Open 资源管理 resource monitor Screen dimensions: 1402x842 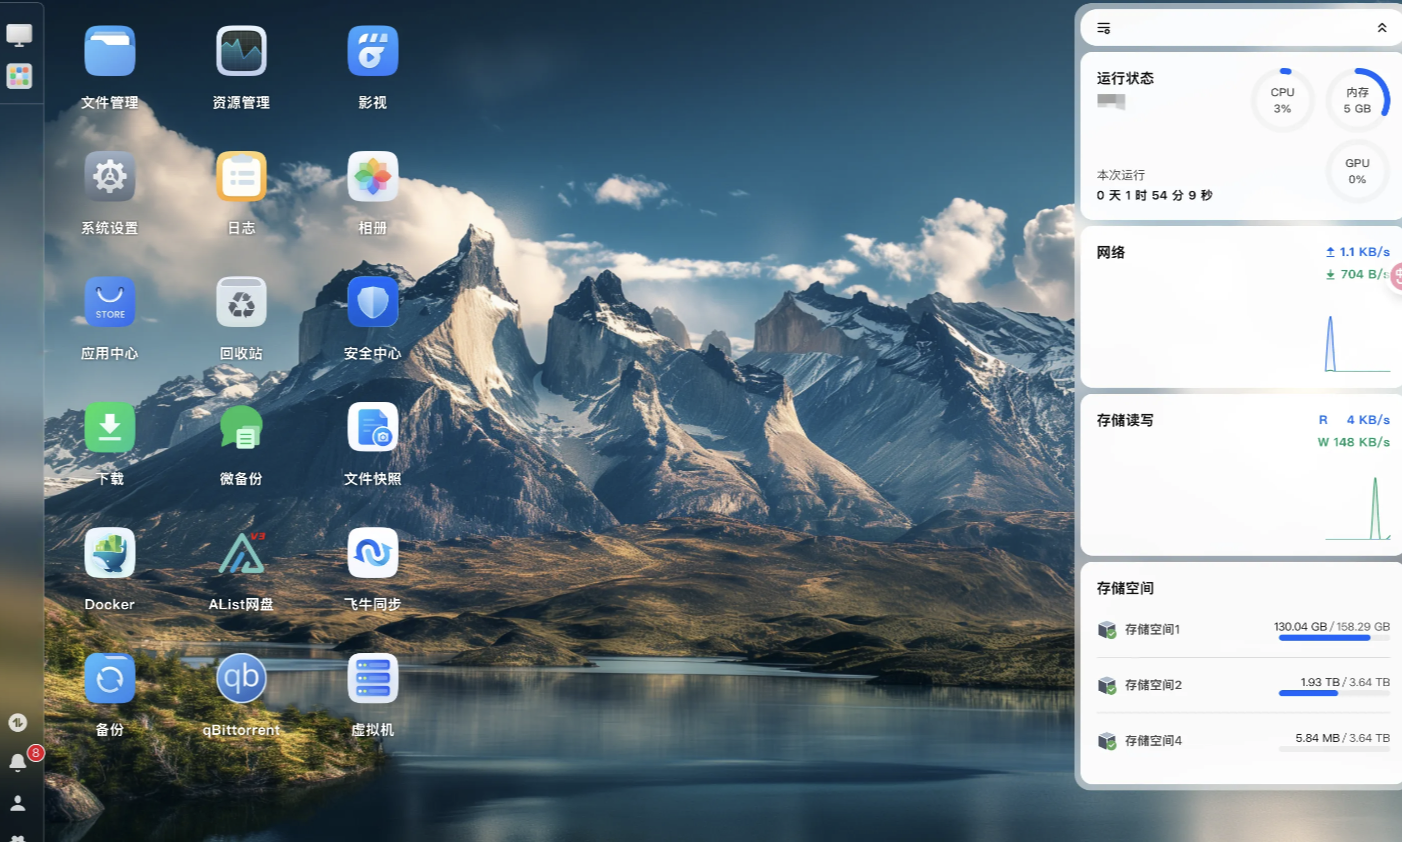(241, 52)
